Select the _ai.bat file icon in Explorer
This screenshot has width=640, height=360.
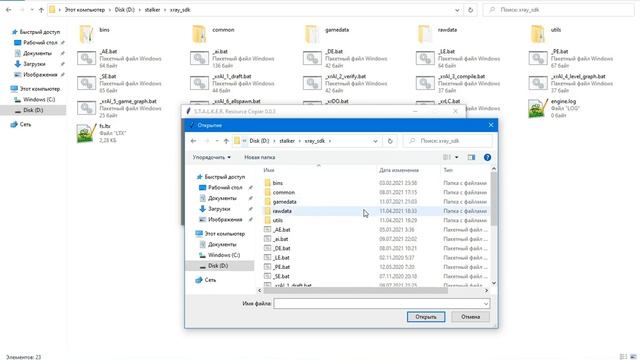click(x=199, y=58)
